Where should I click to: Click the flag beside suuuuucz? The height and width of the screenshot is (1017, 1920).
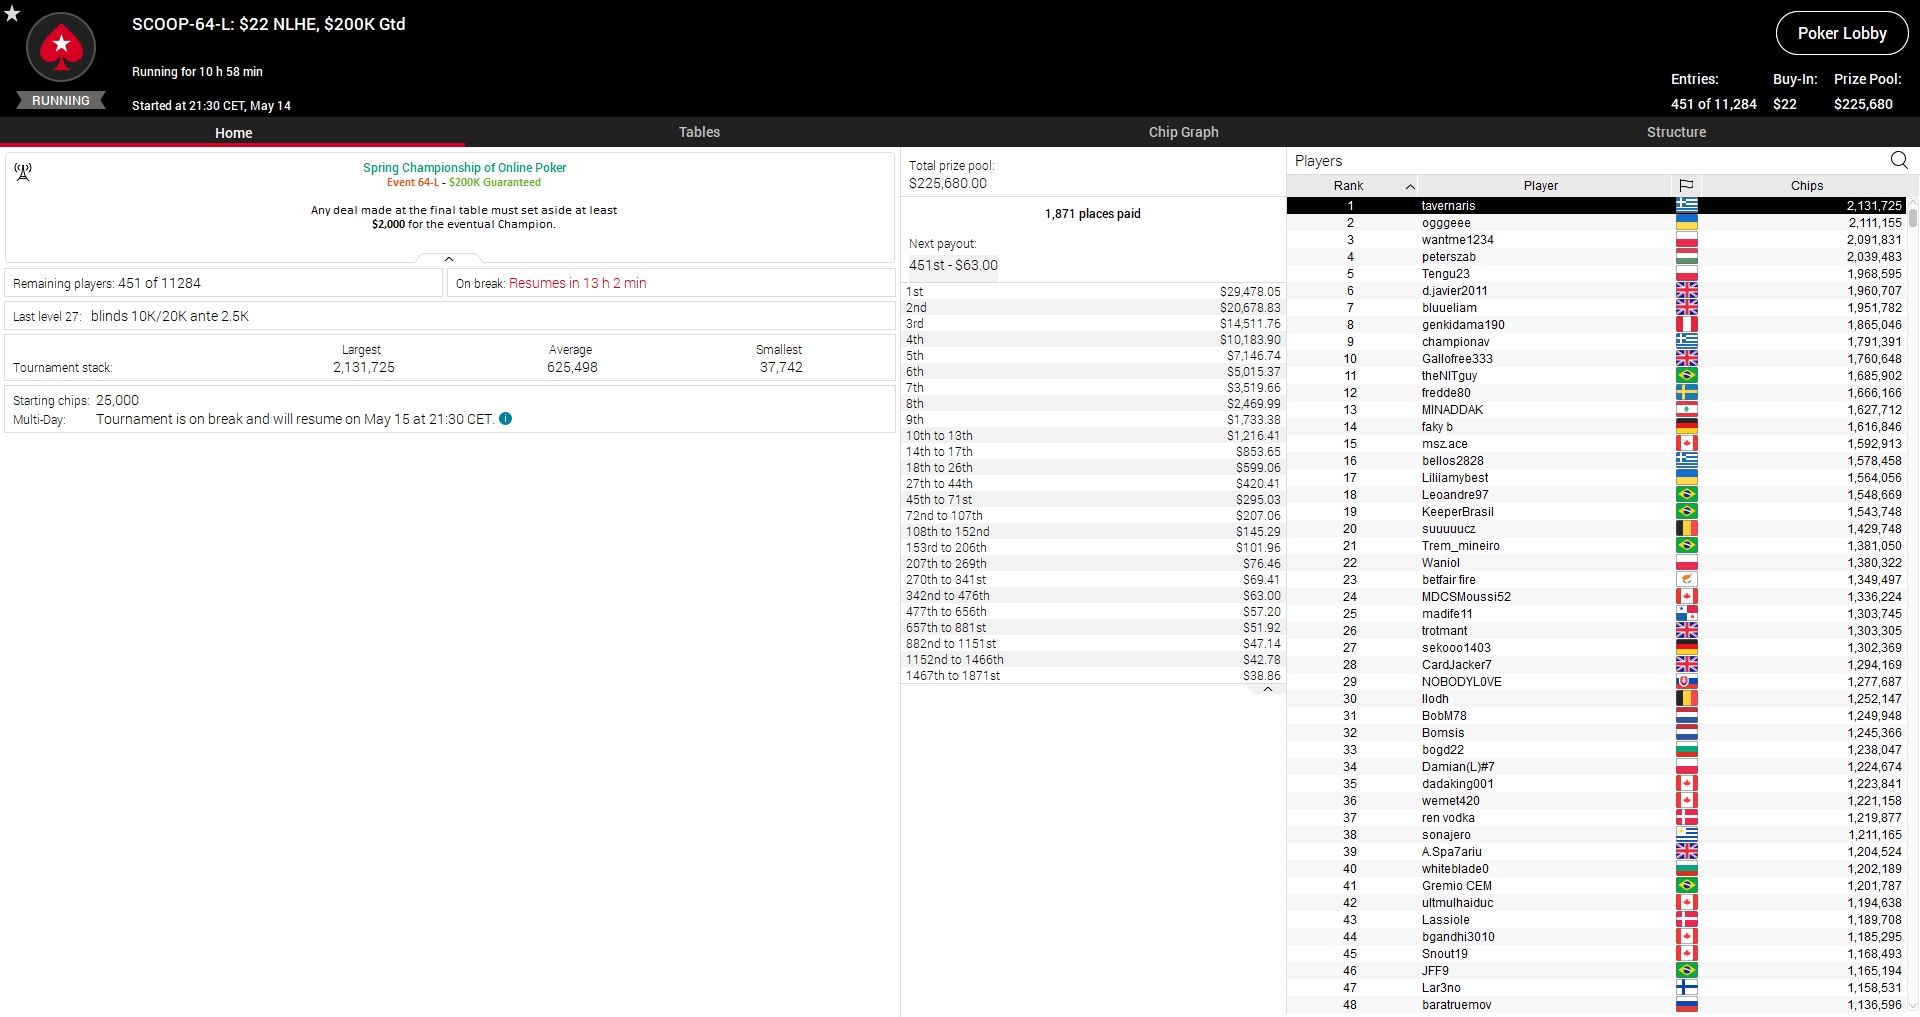pyautogui.click(x=1687, y=528)
